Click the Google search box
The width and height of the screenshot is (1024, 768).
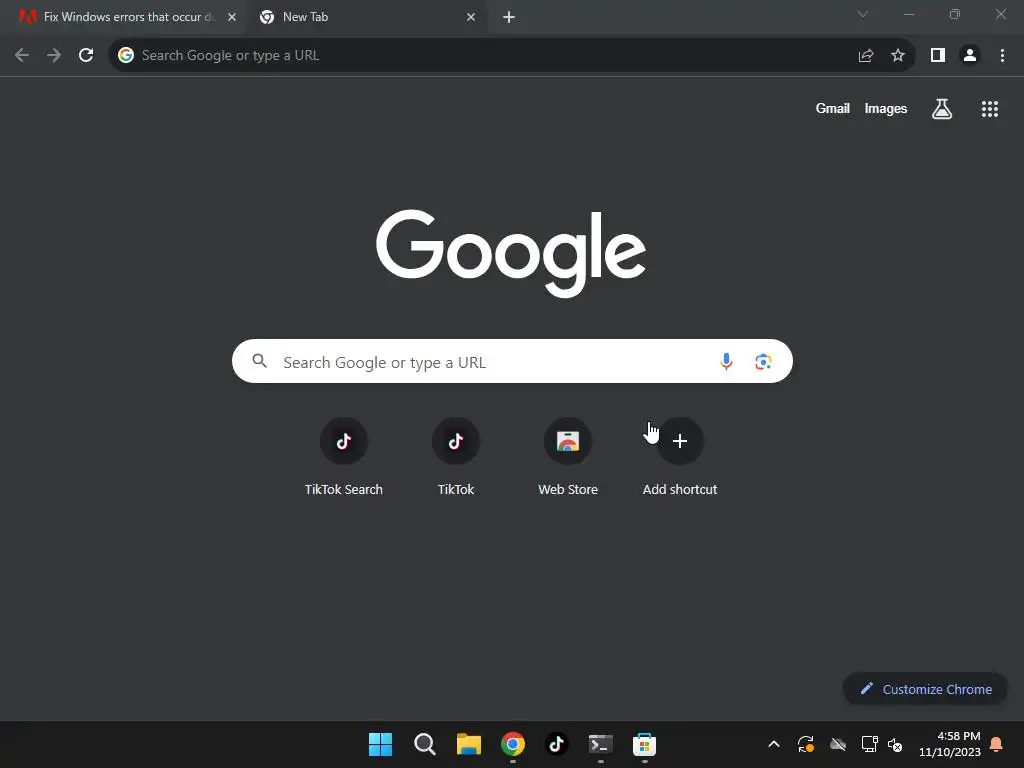point(512,361)
